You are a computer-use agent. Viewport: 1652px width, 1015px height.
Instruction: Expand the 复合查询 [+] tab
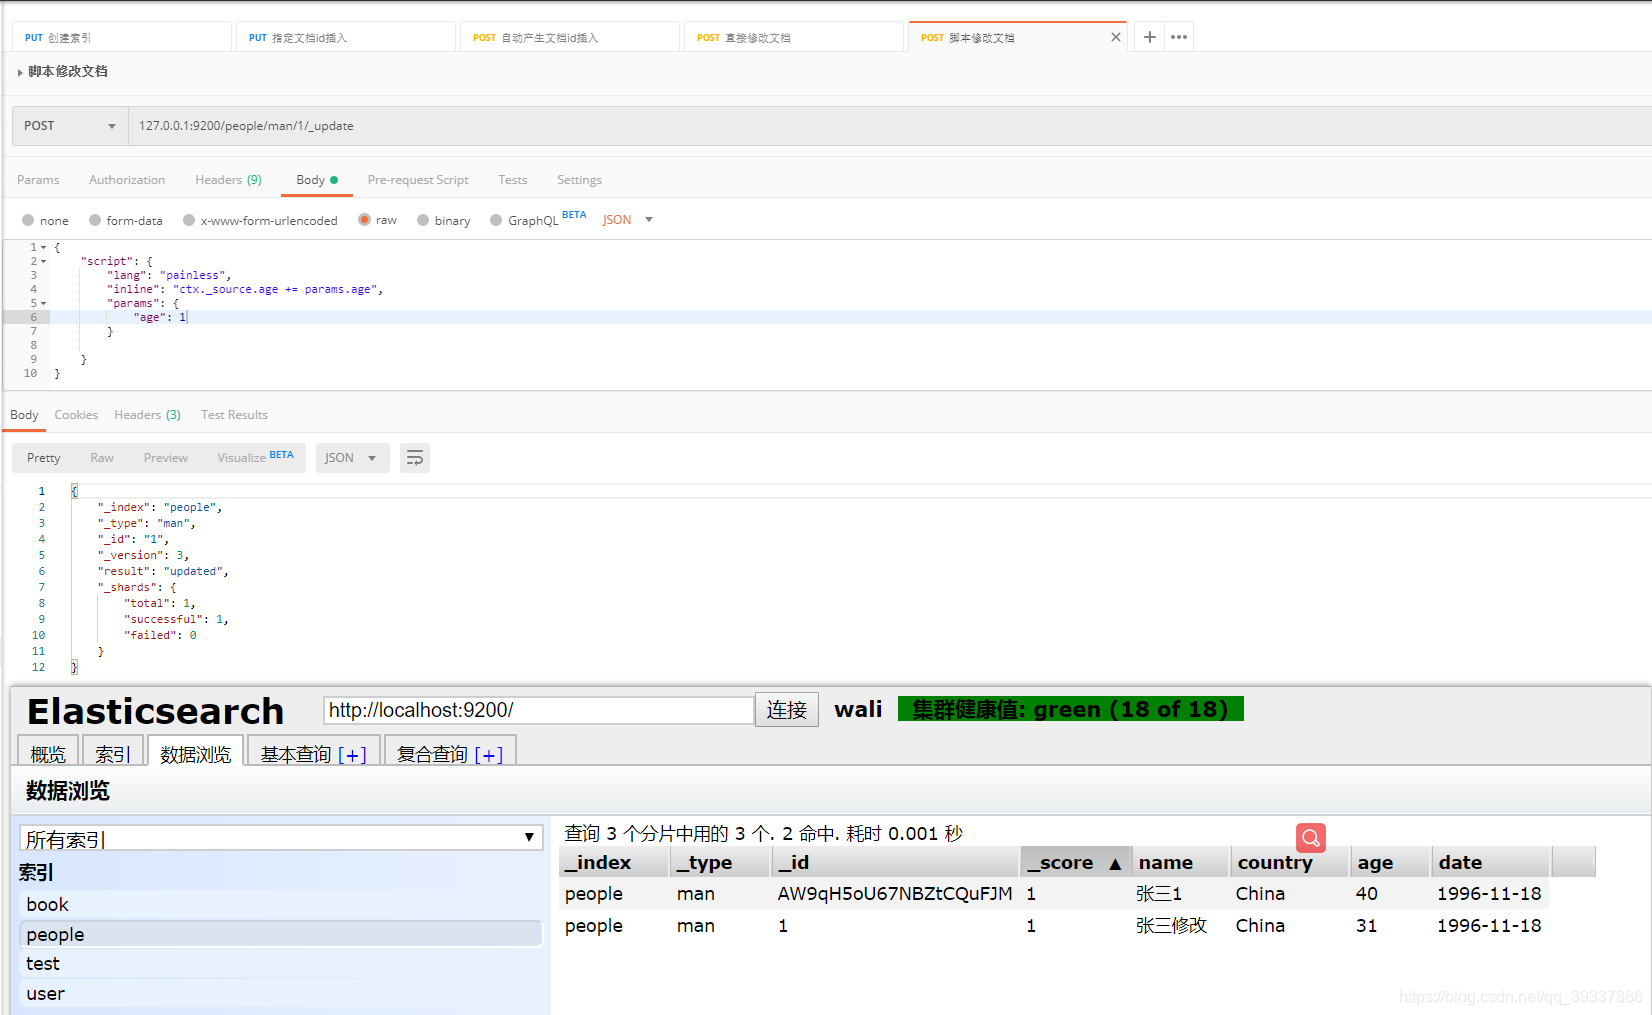pyautogui.click(x=450, y=753)
